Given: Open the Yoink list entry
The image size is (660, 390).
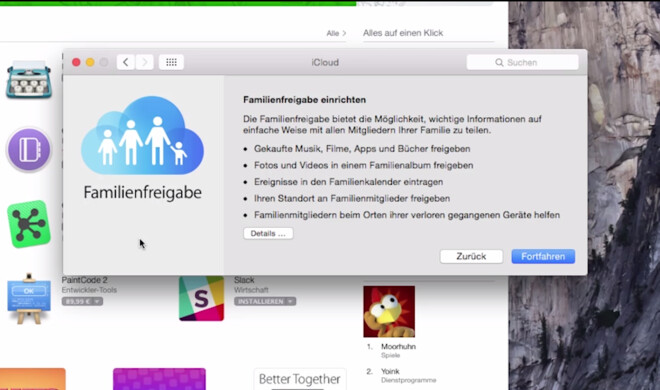Looking at the screenshot, I should 390,371.
